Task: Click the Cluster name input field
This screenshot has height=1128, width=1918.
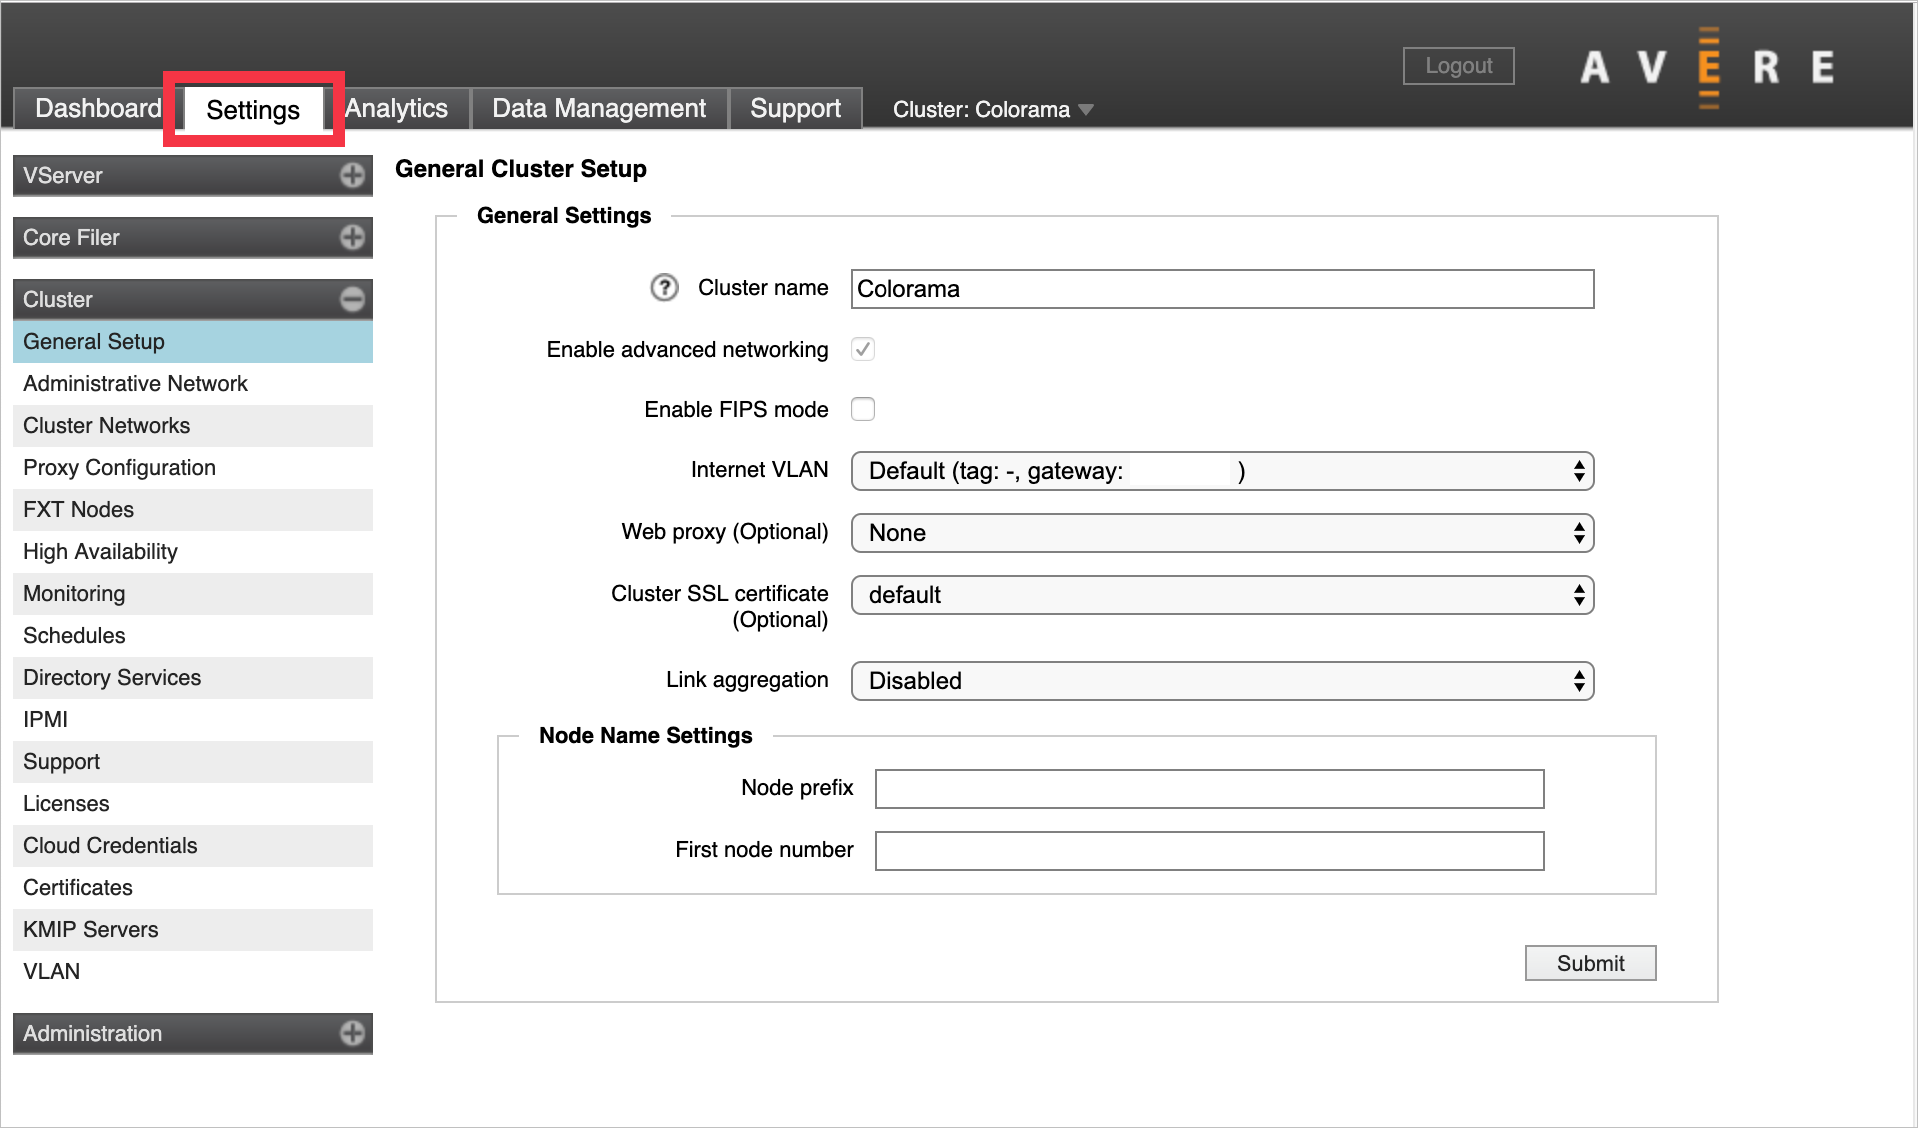Action: click(x=1222, y=289)
